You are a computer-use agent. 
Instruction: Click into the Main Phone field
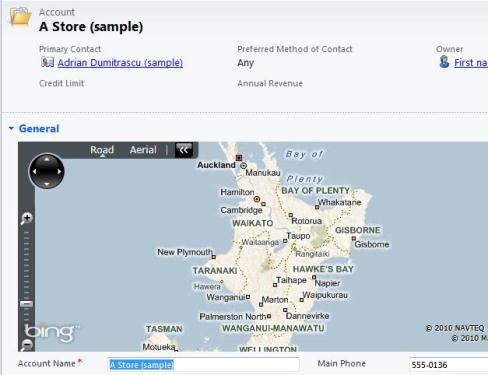pyautogui.click(x=449, y=365)
